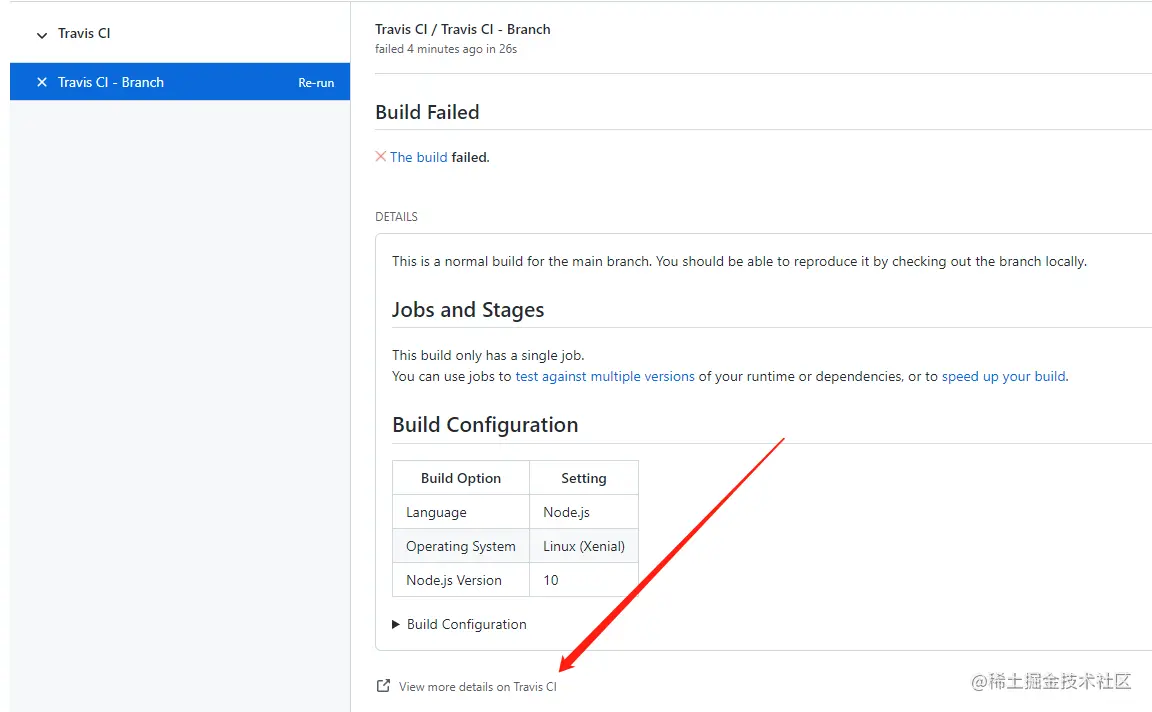Image resolution: width=1152 pixels, height=712 pixels.
Task: Collapse the Travis CI group chevron
Action: [x=41, y=35]
